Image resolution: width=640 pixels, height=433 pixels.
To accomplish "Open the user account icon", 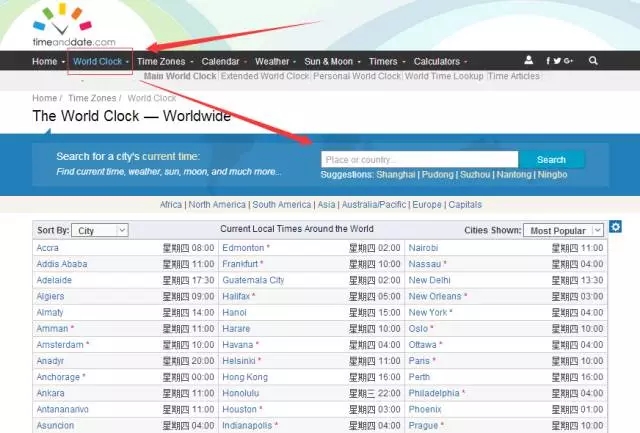I will point(528,61).
